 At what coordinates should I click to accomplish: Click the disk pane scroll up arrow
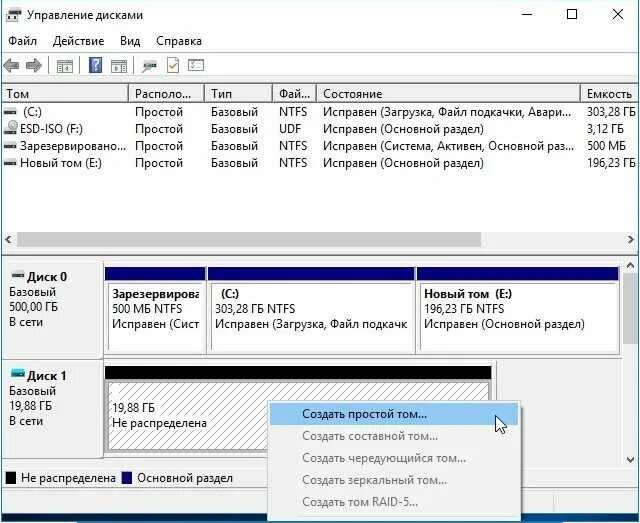630,266
